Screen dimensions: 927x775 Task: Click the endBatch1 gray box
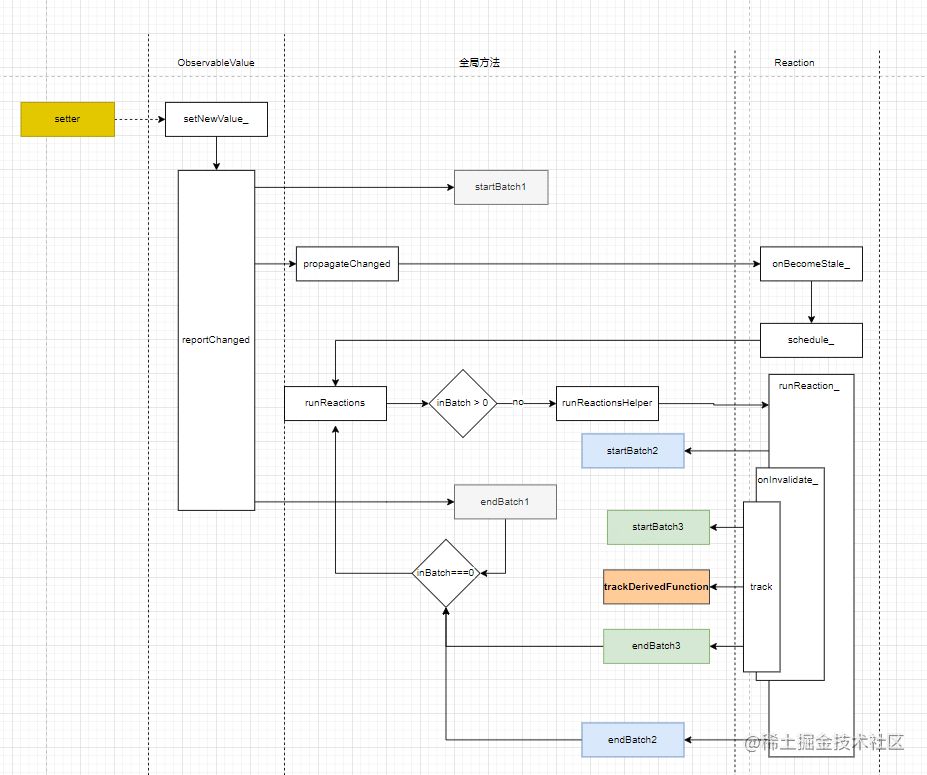[x=505, y=502]
